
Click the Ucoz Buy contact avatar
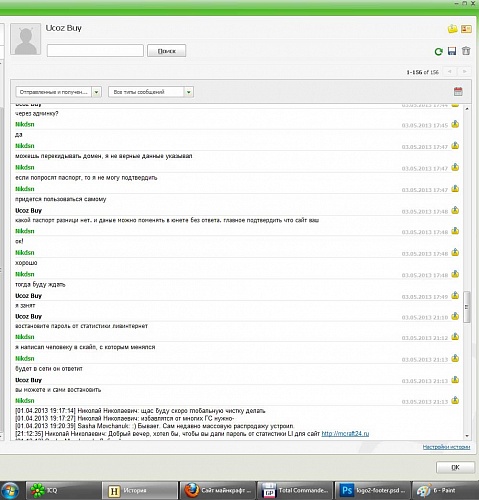(x=26, y=39)
